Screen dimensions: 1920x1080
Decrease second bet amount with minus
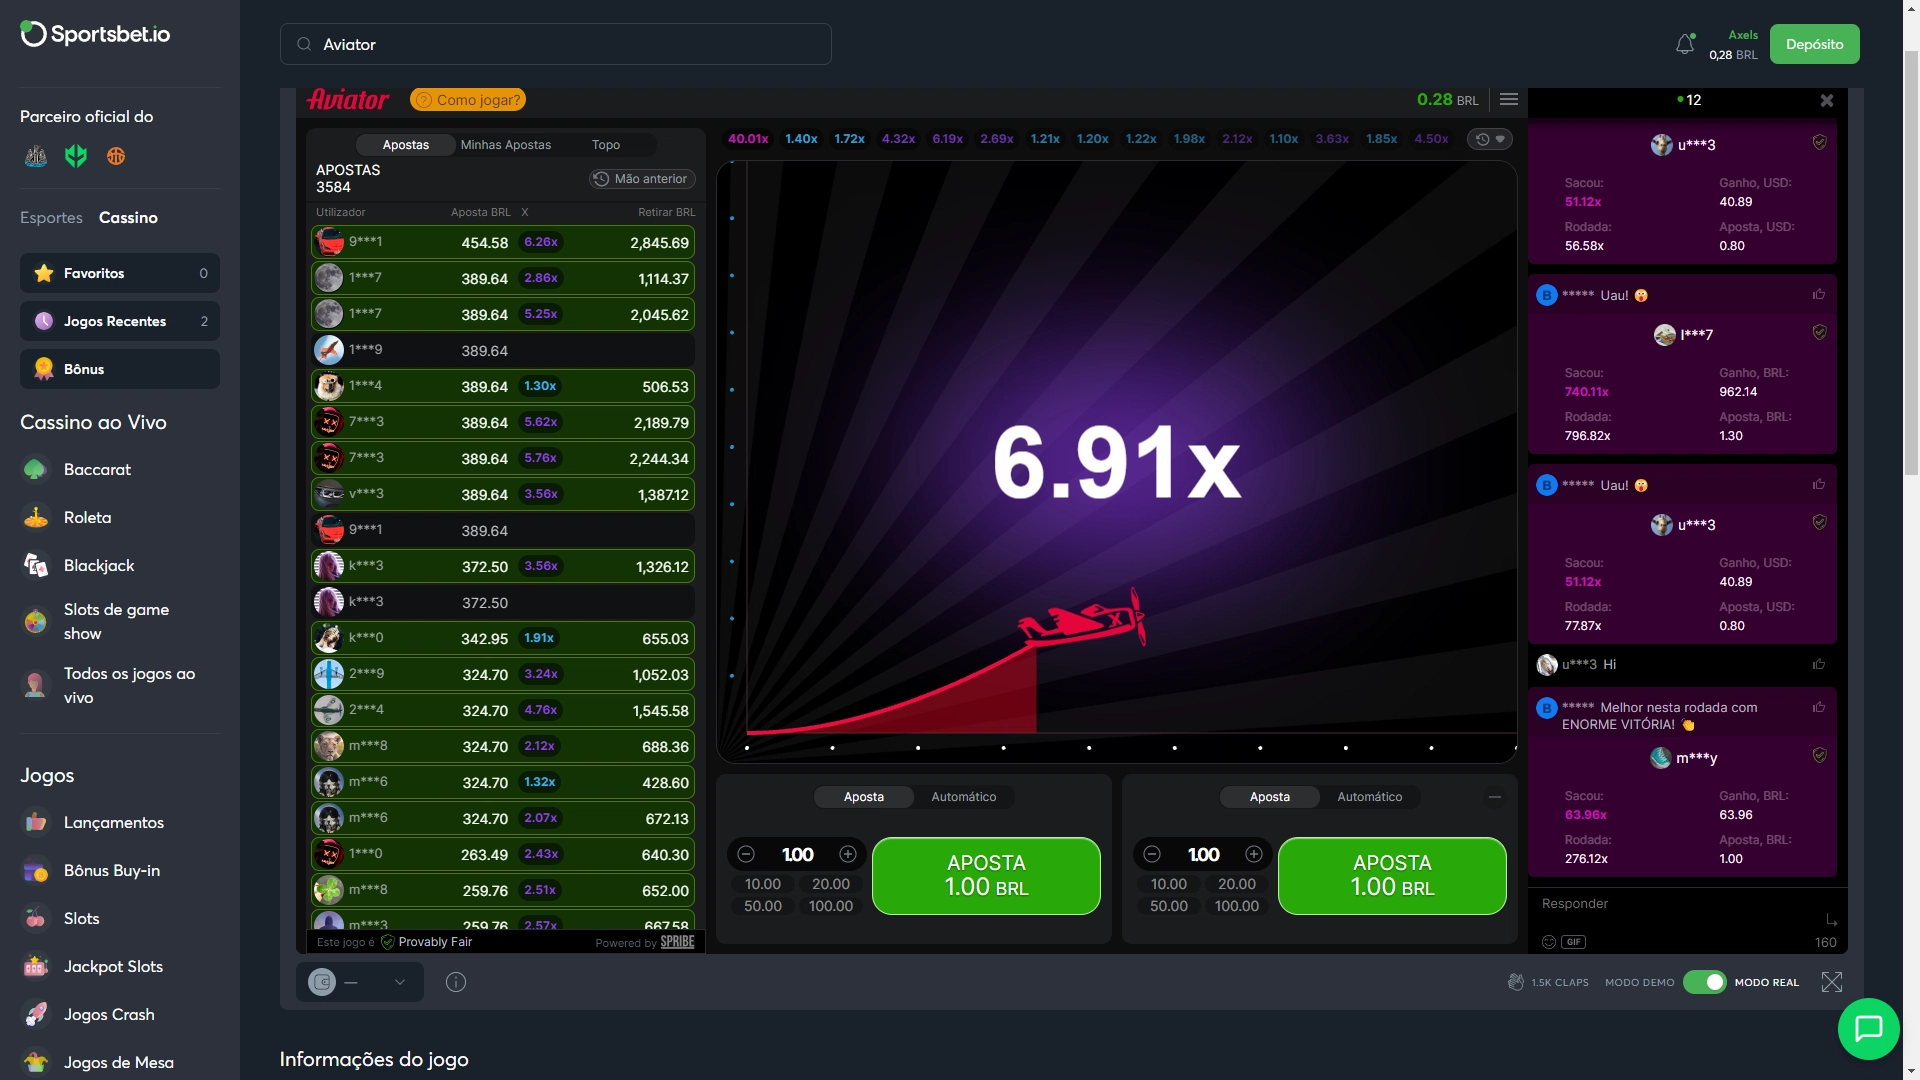tap(1152, 854)
